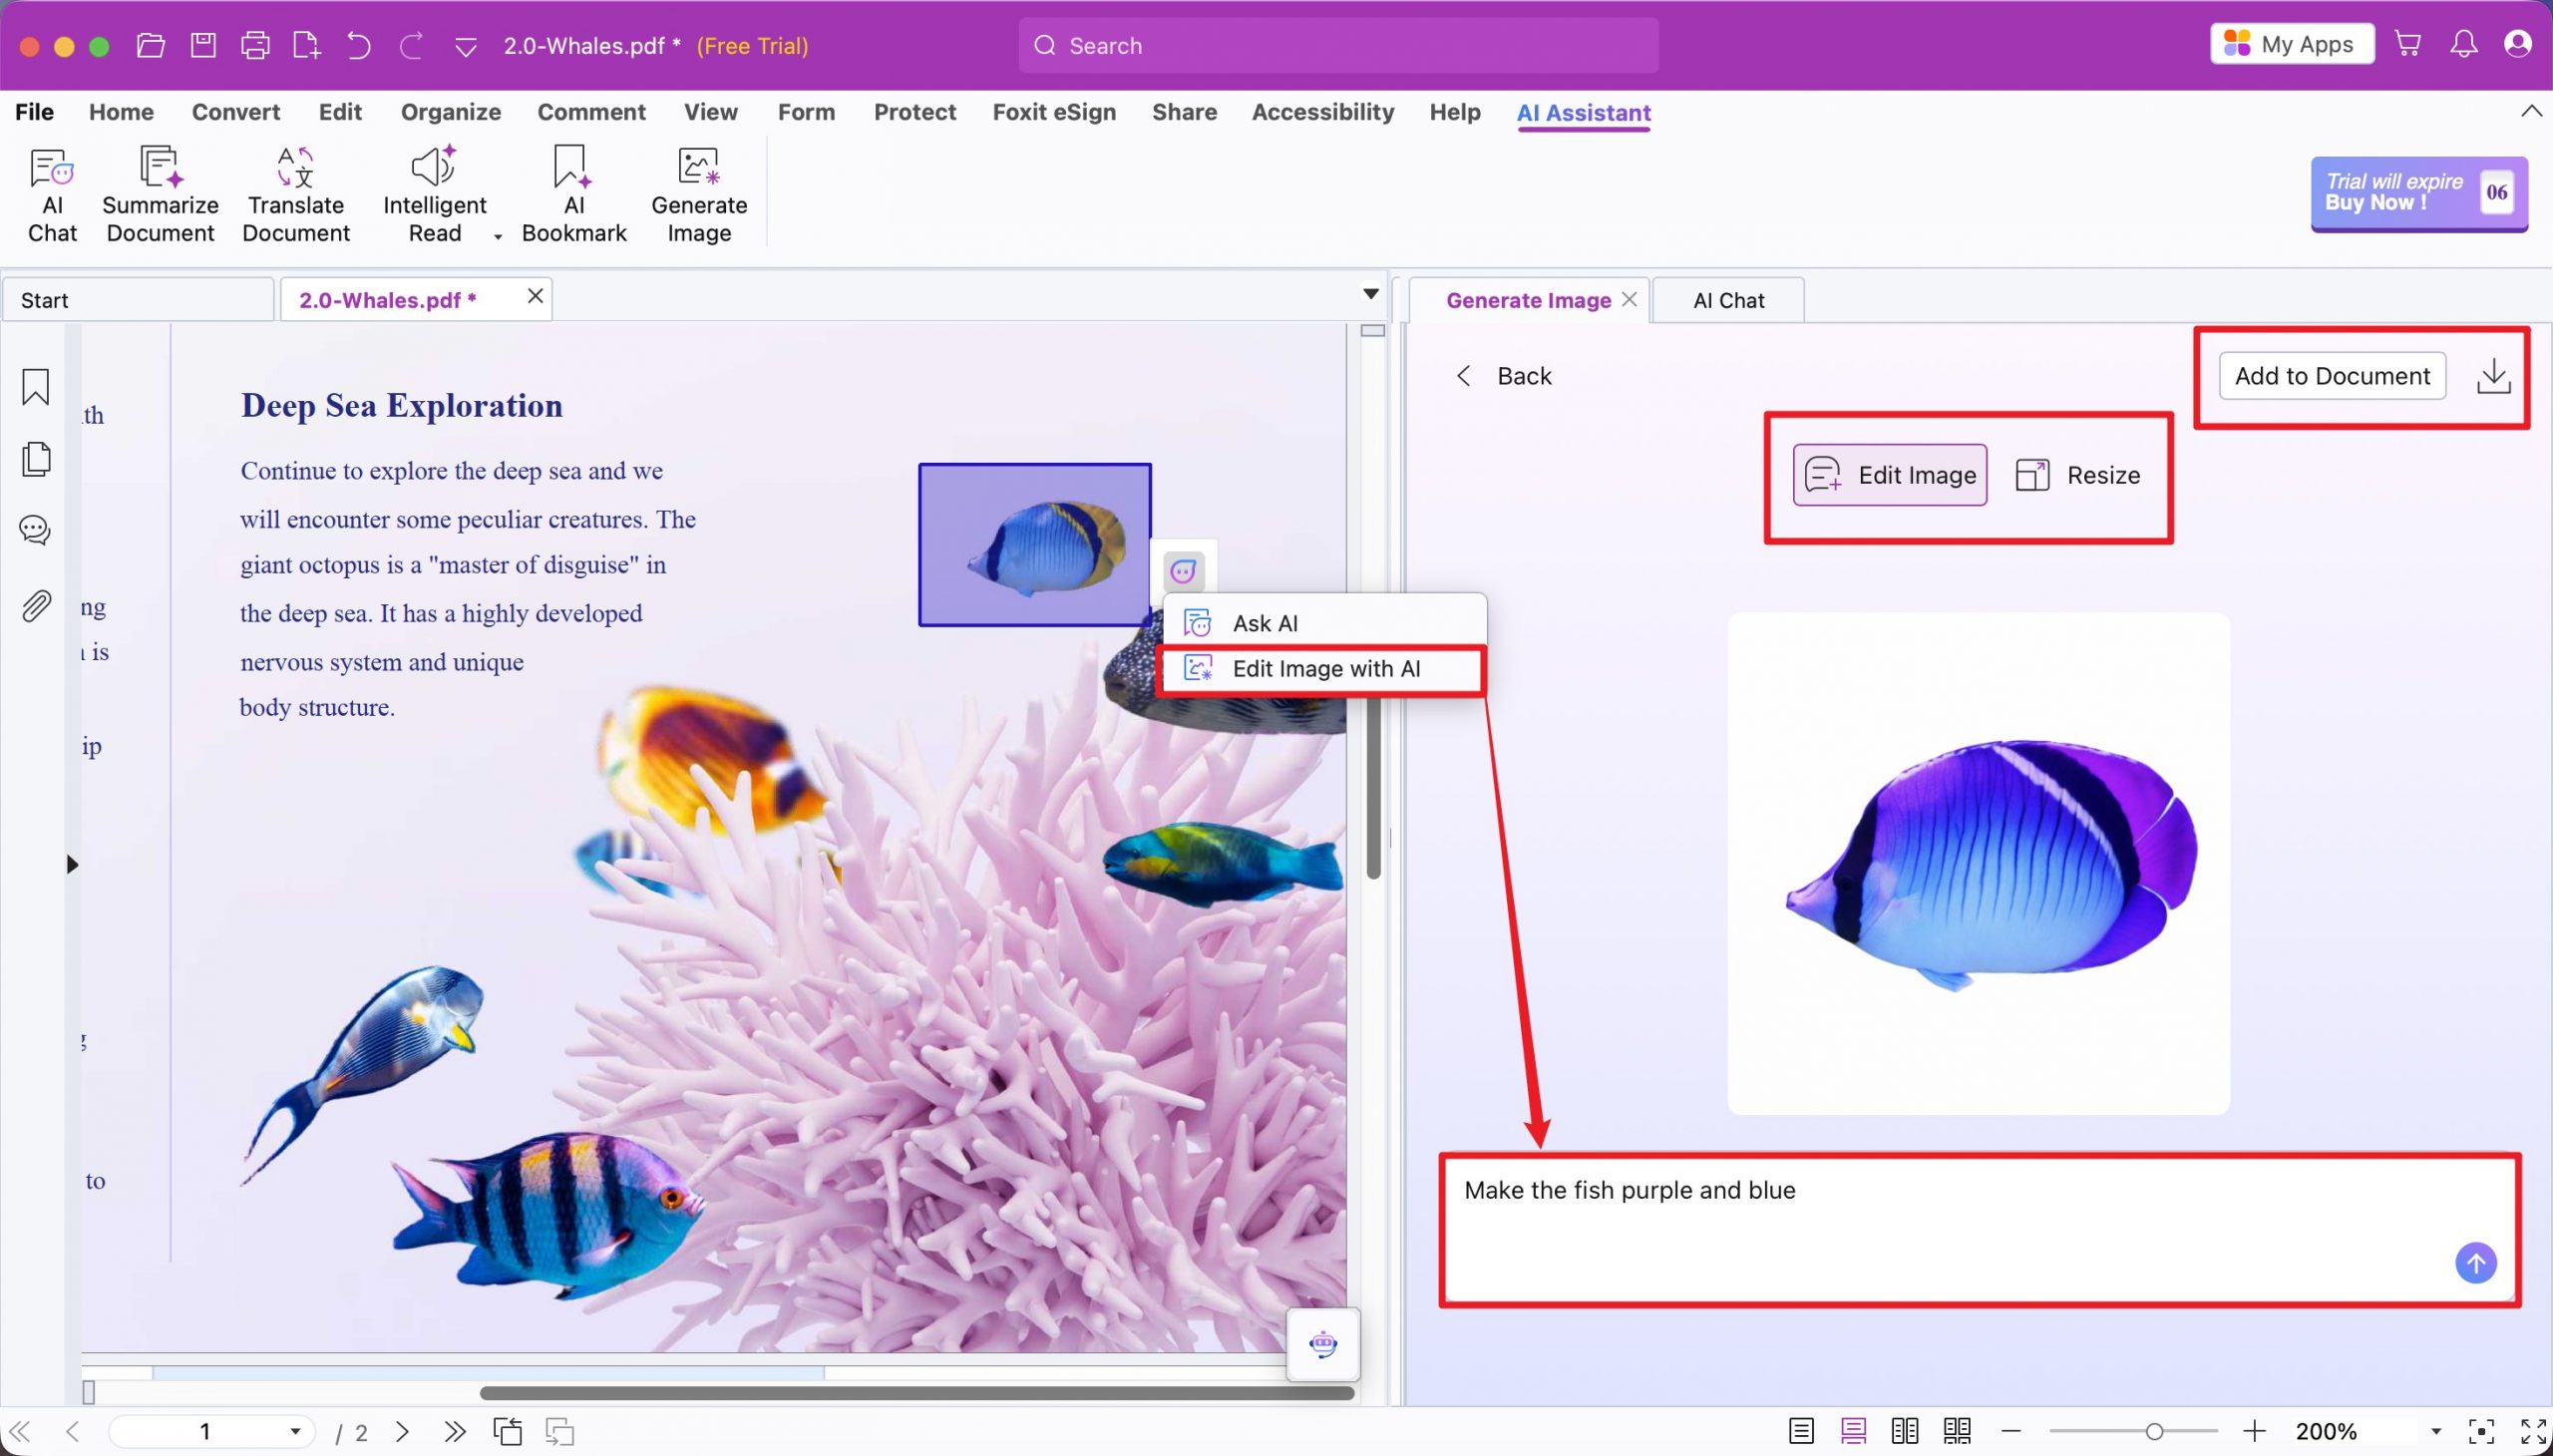This screenshot has width=2553, height=1456.
Task: Print document using printer icon
Action: [255, 45]
